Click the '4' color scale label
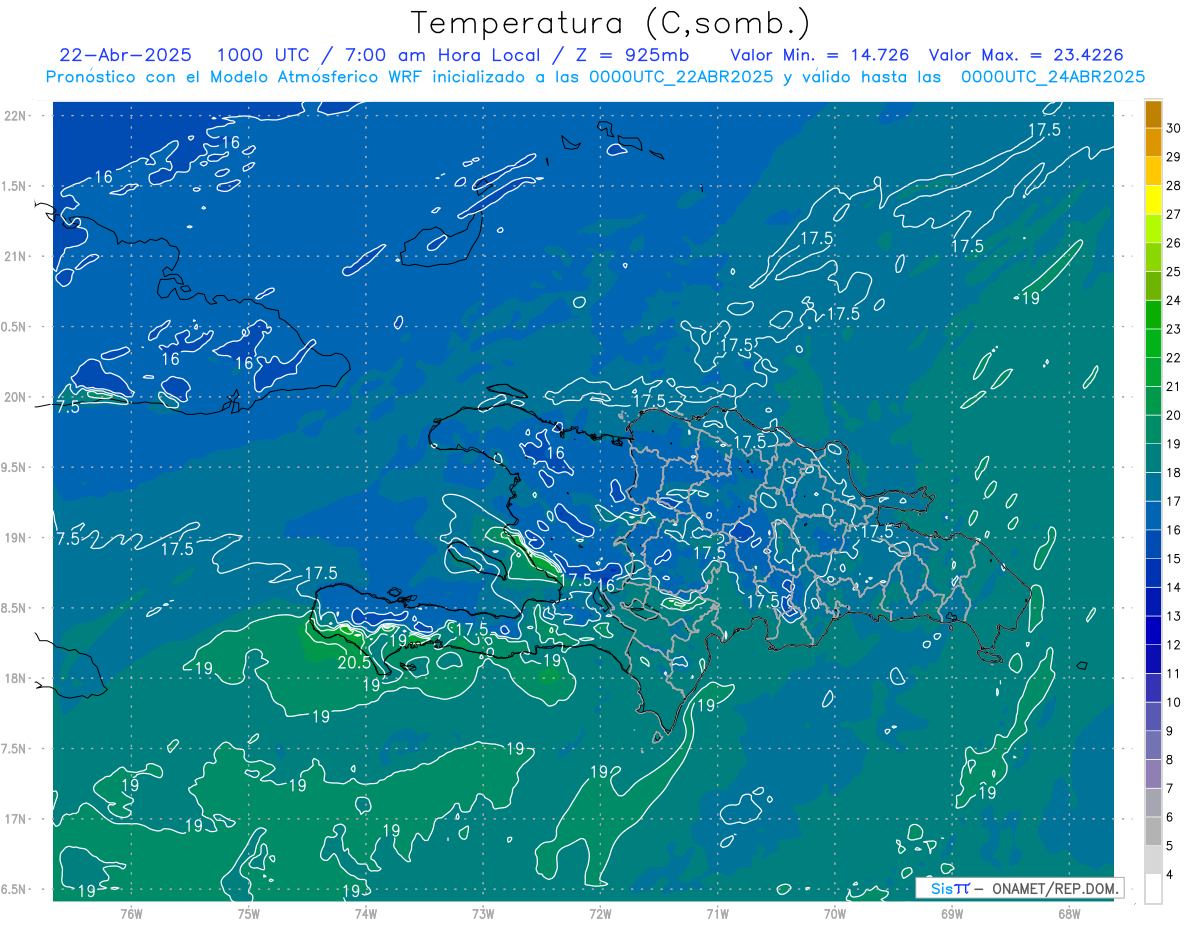 click(1171, 875)
